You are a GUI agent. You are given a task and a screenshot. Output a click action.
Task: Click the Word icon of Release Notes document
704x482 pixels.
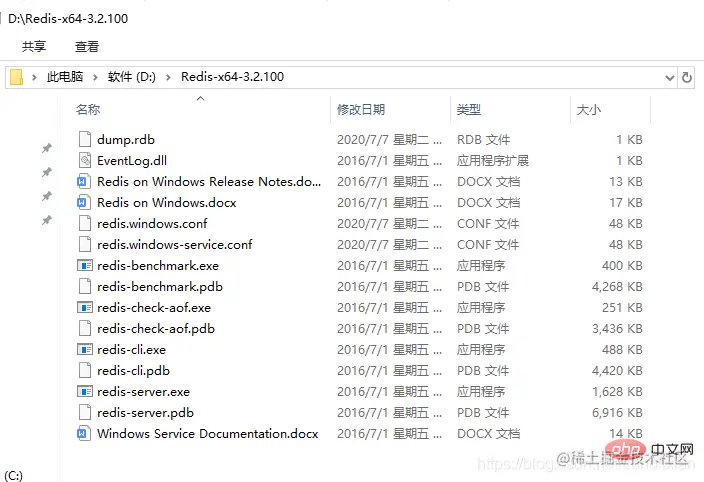pos(84,181)
